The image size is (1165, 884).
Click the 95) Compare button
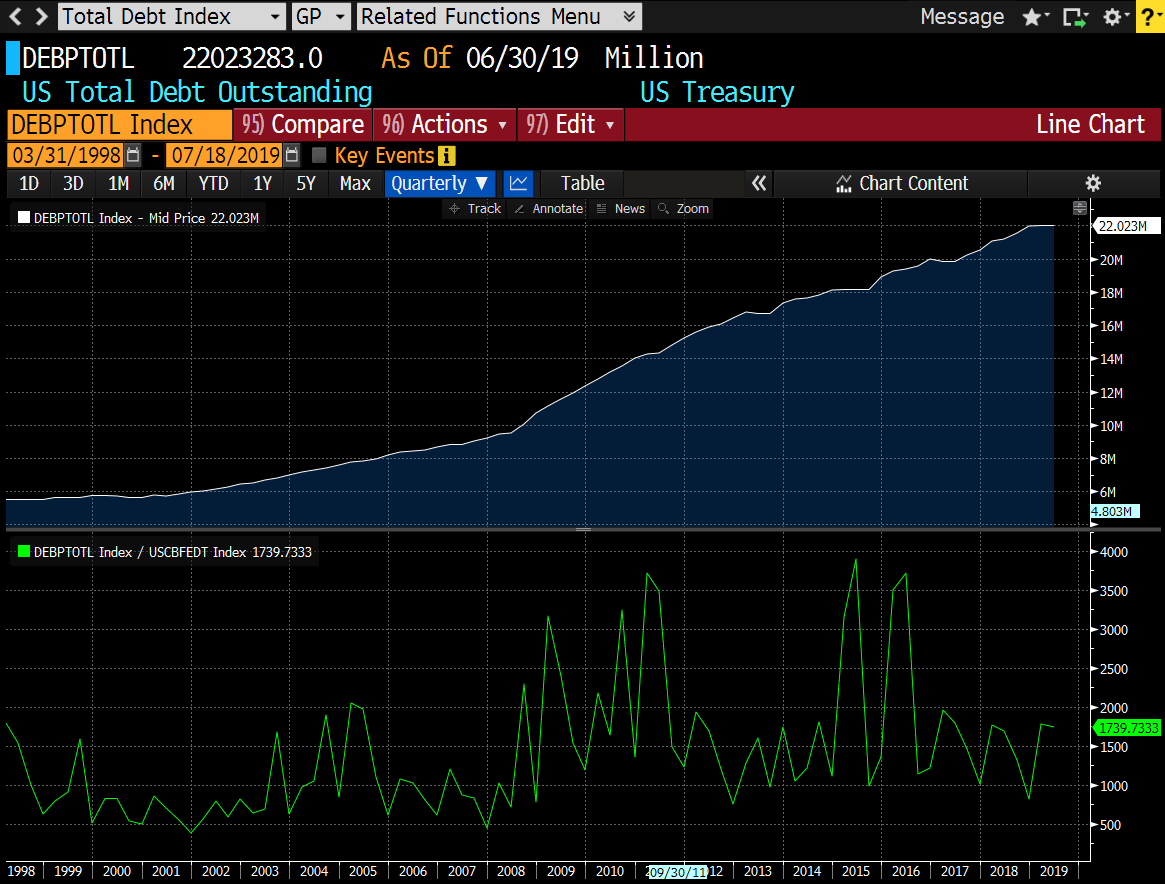tap(303, 124)
